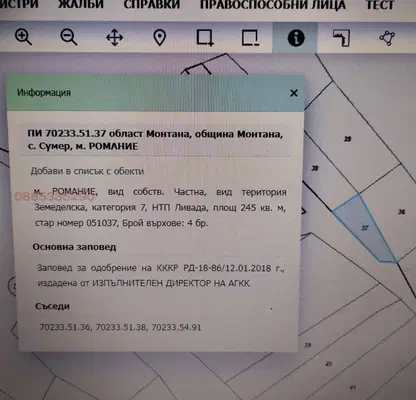This screenshot has height=400, width=416.
Task: Click the Информация popup title
Action: tap(44, 93)
